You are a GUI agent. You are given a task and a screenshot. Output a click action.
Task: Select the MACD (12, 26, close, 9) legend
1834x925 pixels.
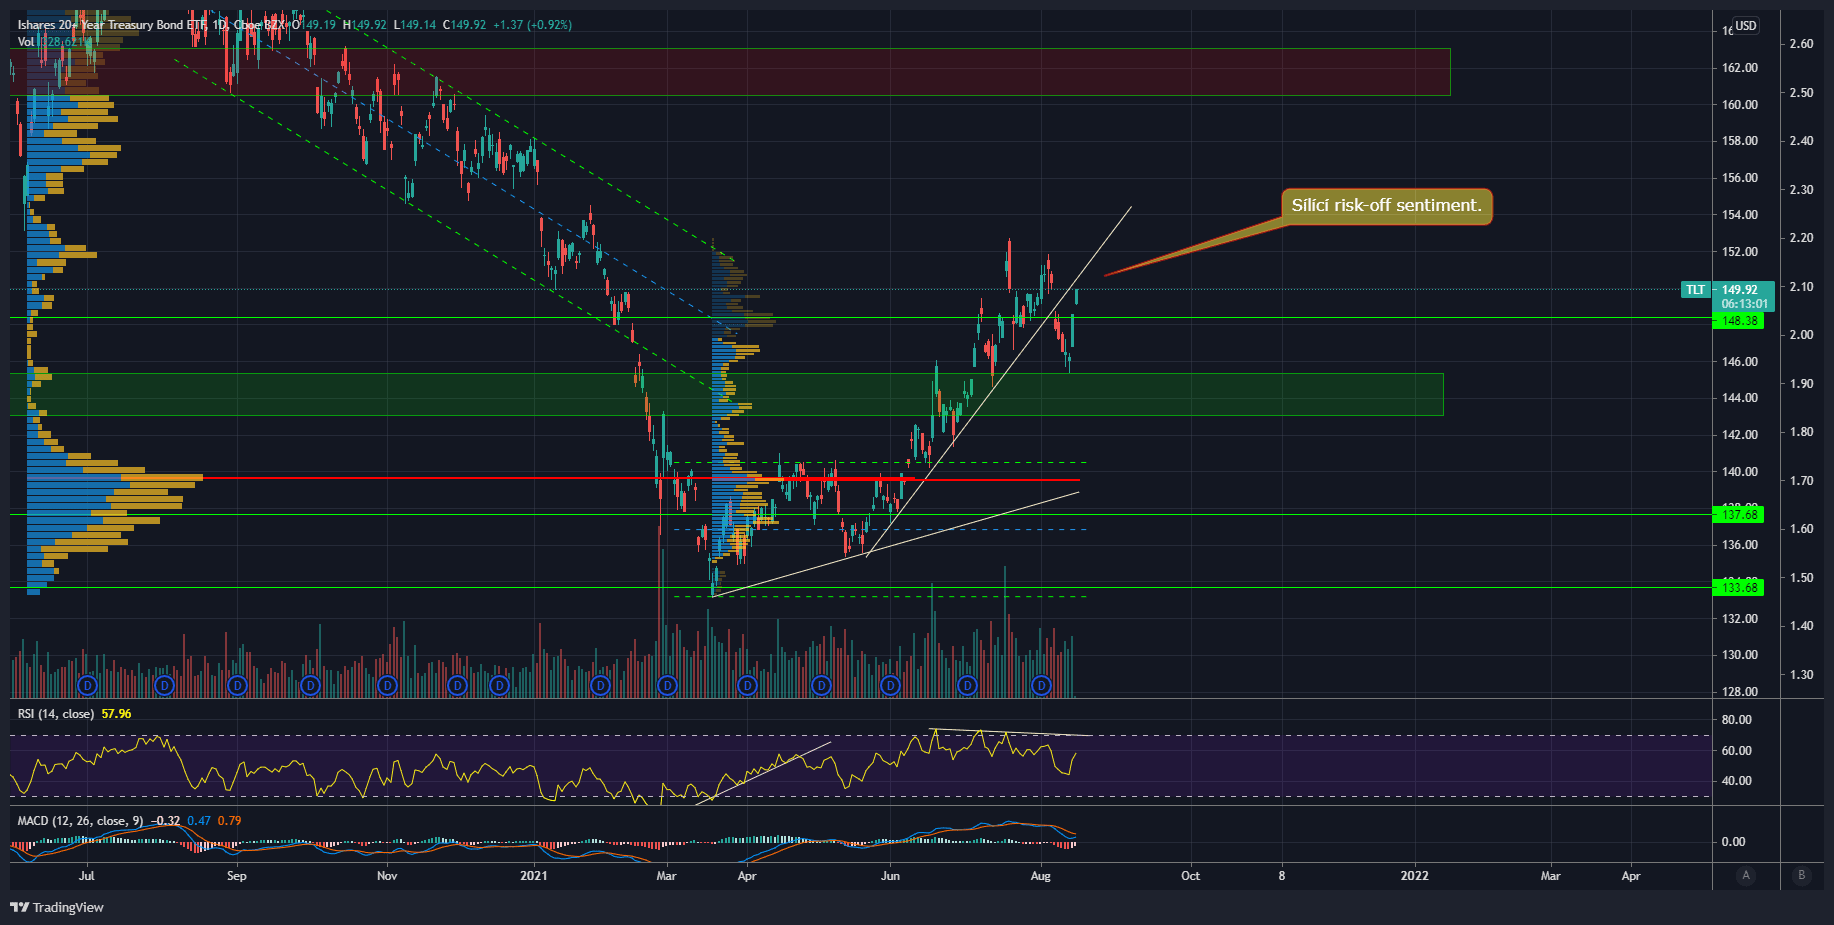pos(80,821)
